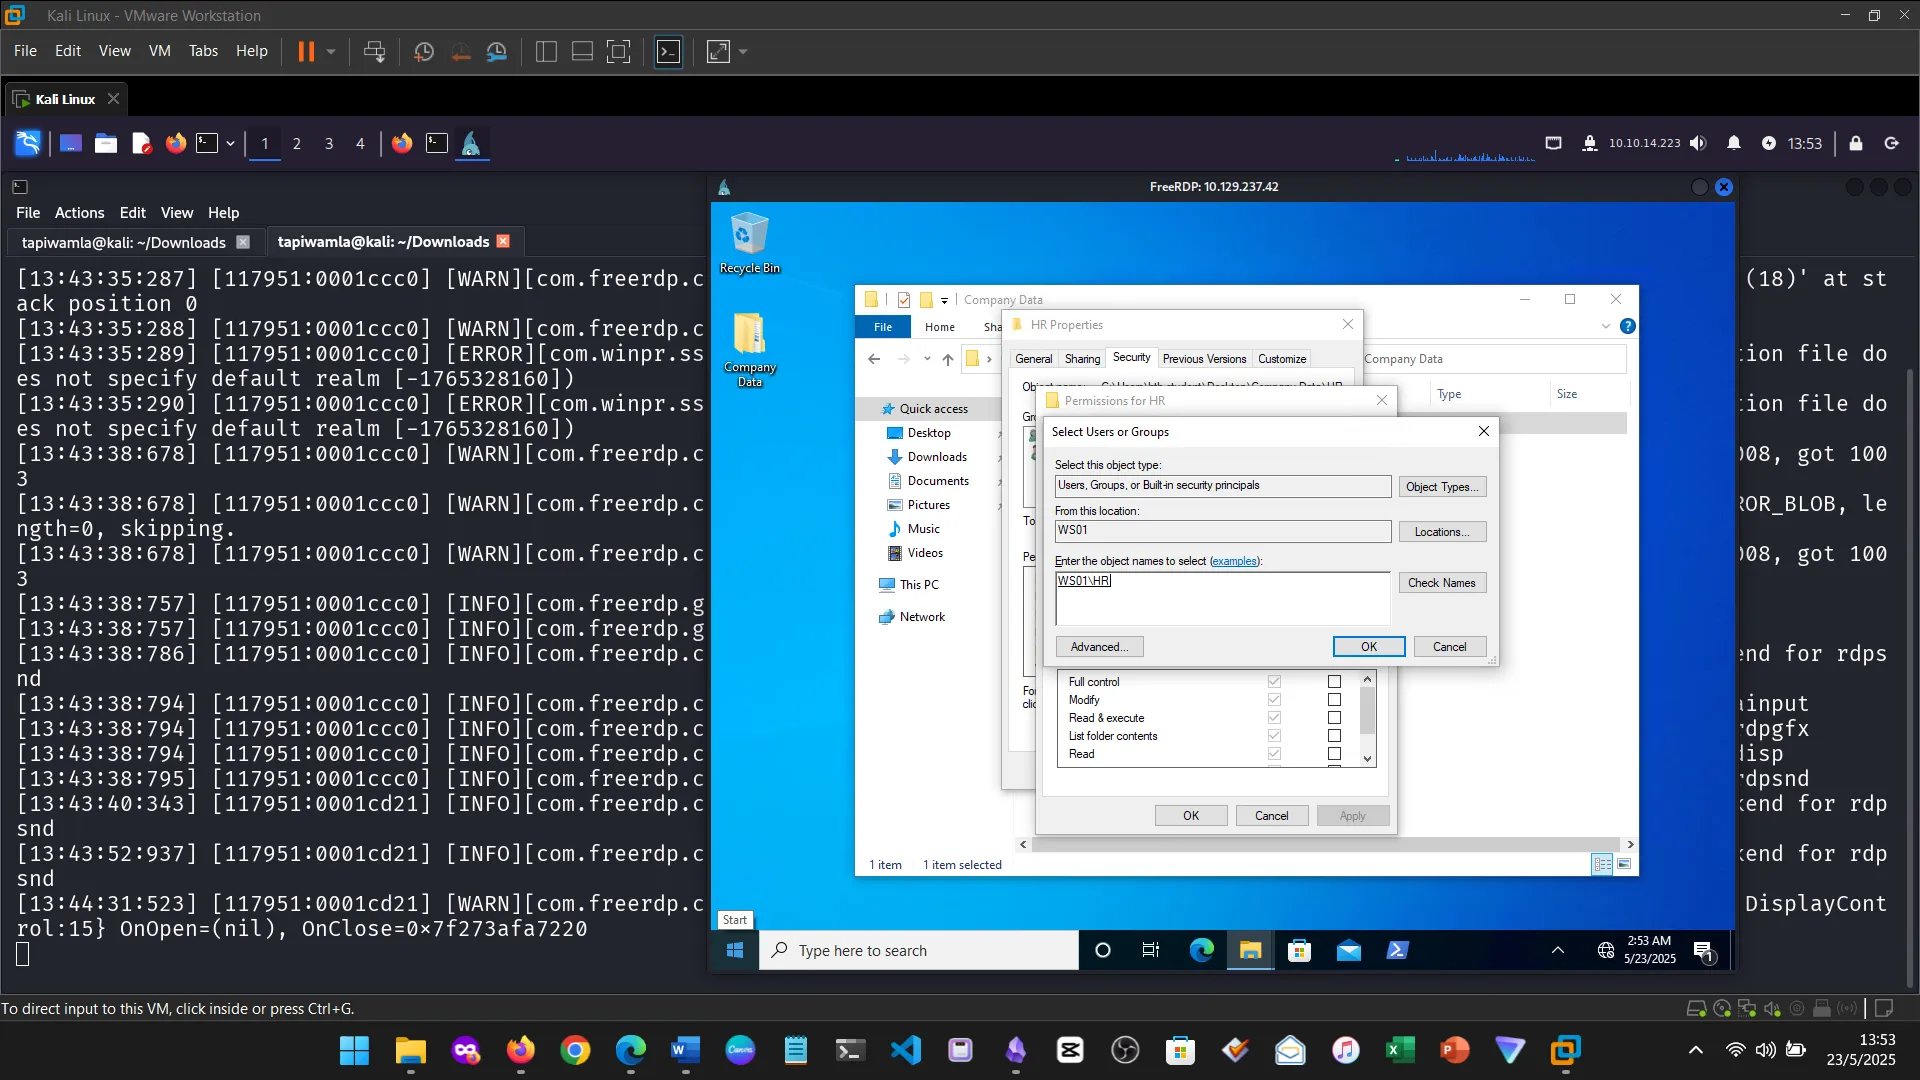Open the VMware Tabs menu
1920x1080 pixels.
[x=203, y=51]
